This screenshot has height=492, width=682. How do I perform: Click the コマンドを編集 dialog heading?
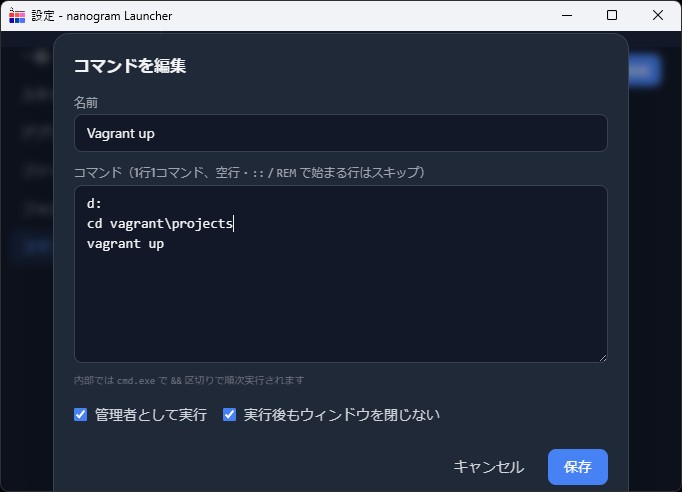[x=129, y=66]
